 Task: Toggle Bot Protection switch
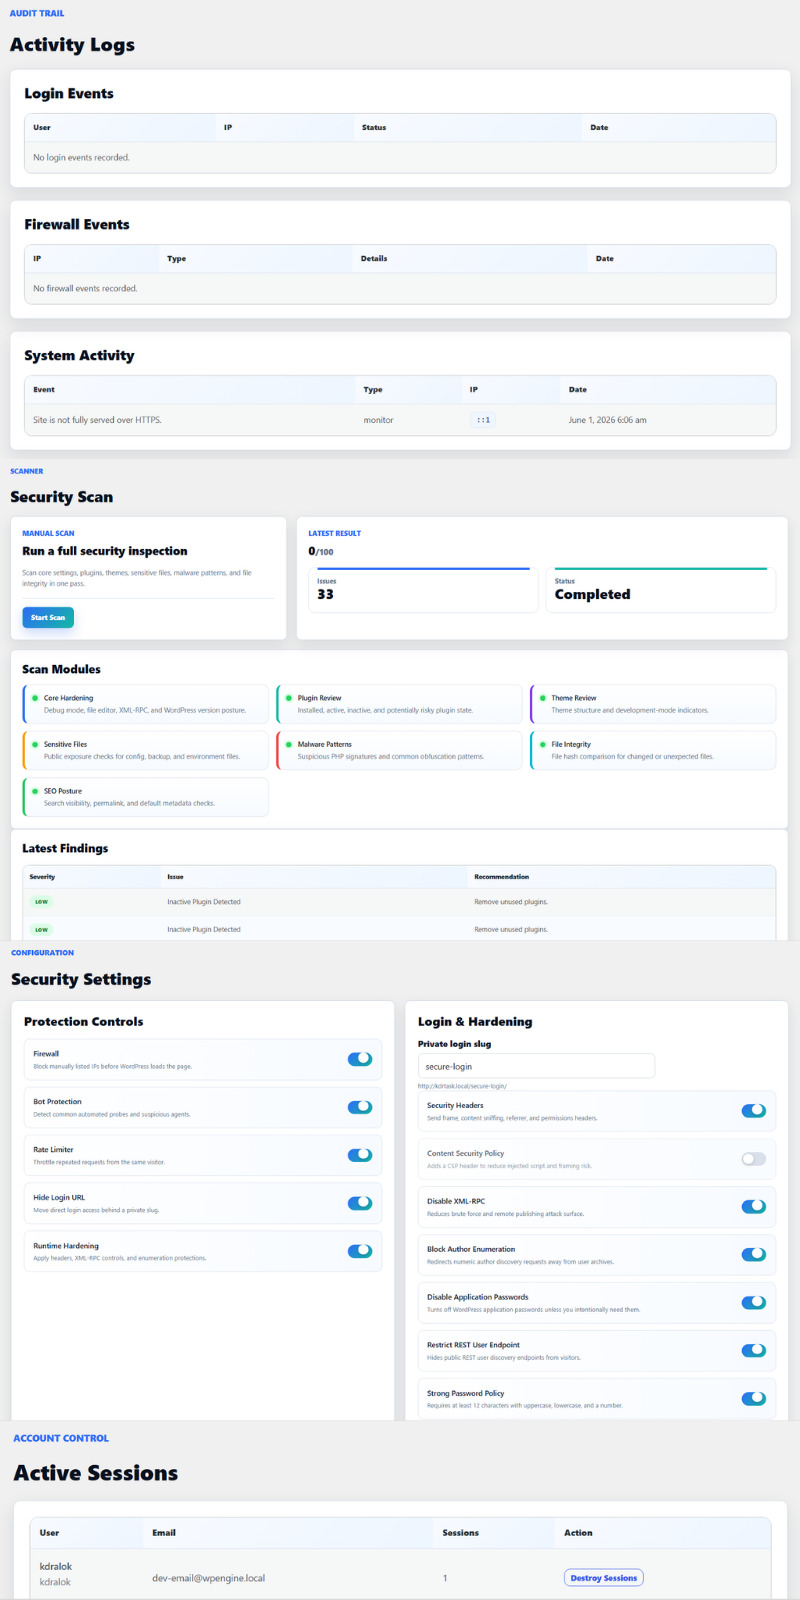click(360, 1106)
